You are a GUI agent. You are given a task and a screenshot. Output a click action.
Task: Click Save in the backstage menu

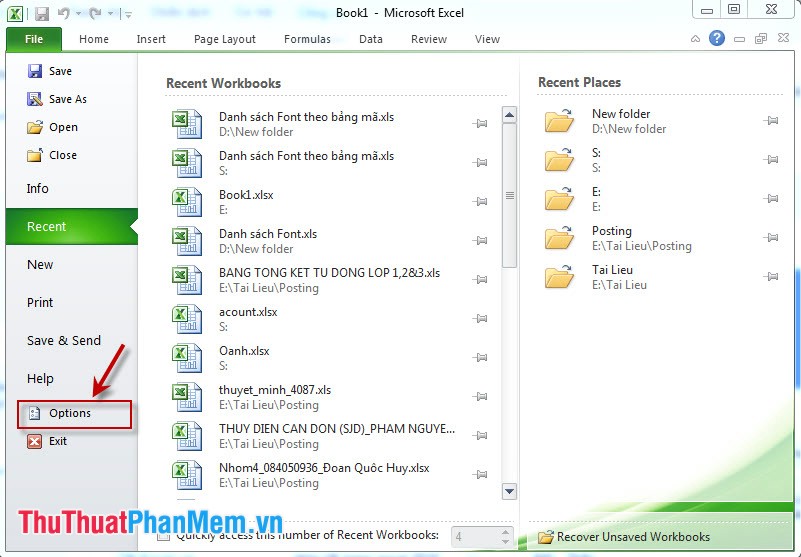coord(49,71)
